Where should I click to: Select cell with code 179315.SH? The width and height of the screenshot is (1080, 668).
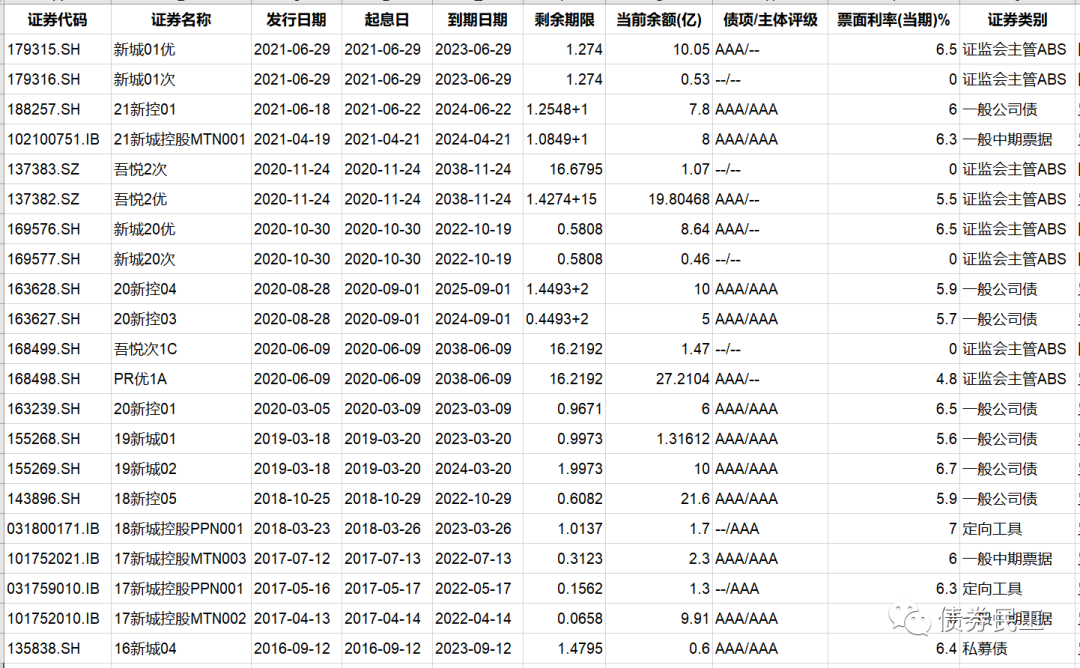43,49
